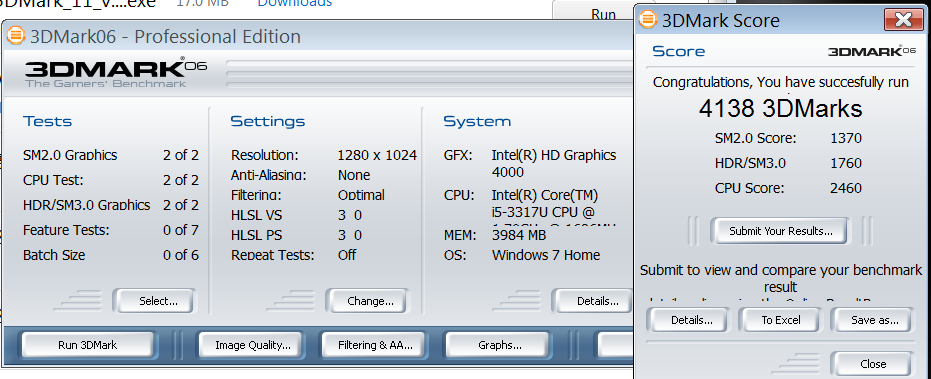Click the 17.0 MB file size text

[202, 4]
